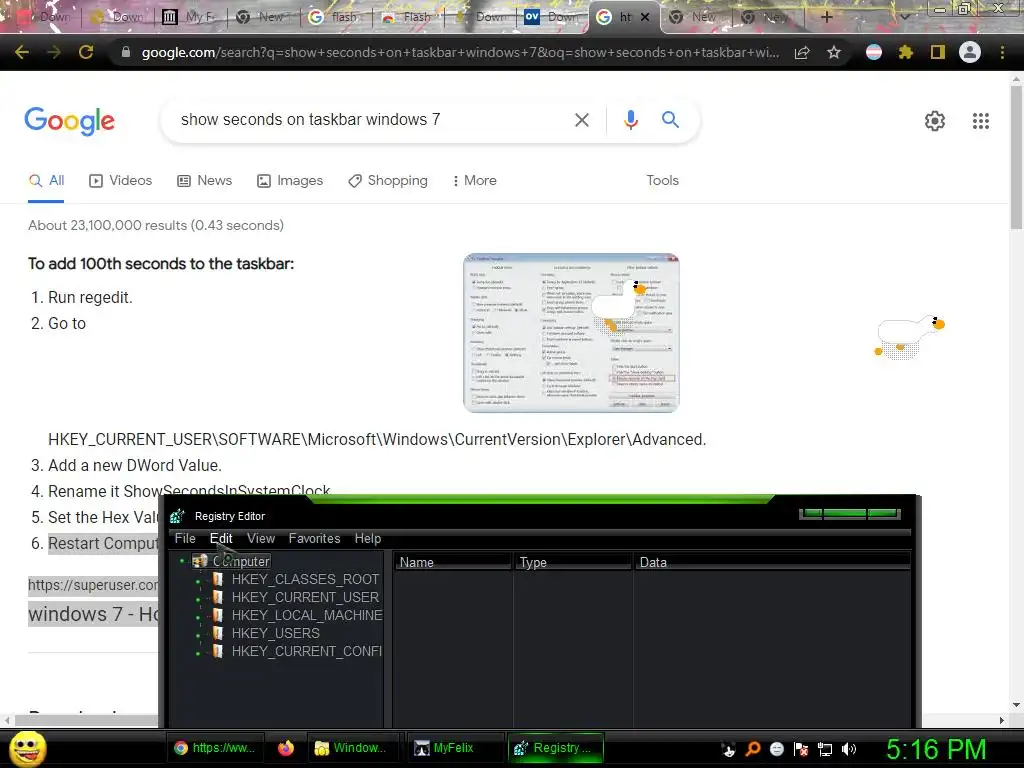The height and width of the screenshot is (768, 1024).
Task: Select the All results tab
Action: [x=46, y=180]
